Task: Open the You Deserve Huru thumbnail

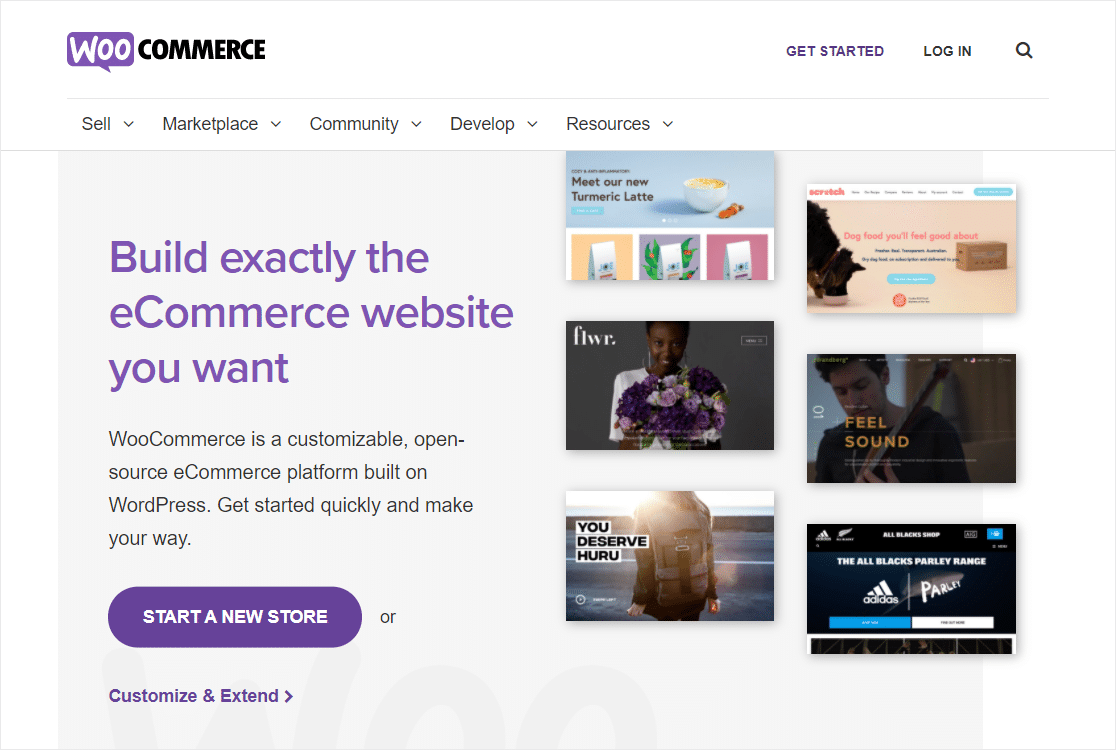Action: tap(669, 555)
